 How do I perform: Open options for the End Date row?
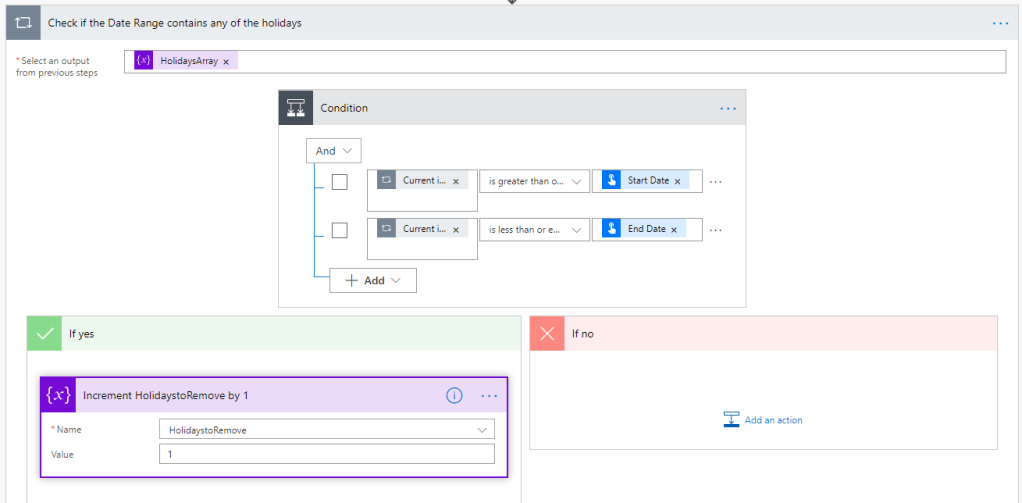coord(715,230)
